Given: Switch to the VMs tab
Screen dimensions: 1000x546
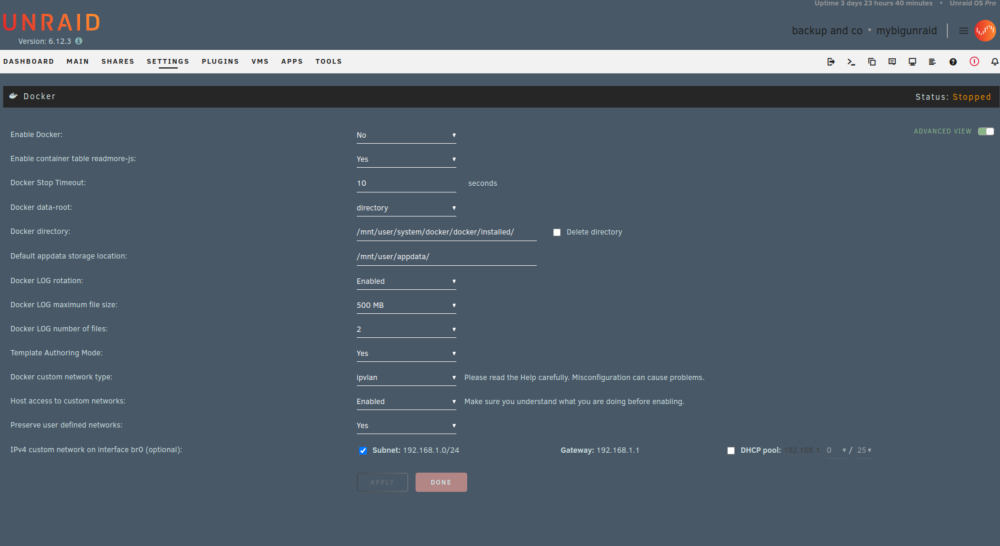Looking at the screenshot, I should pos(260,62).
